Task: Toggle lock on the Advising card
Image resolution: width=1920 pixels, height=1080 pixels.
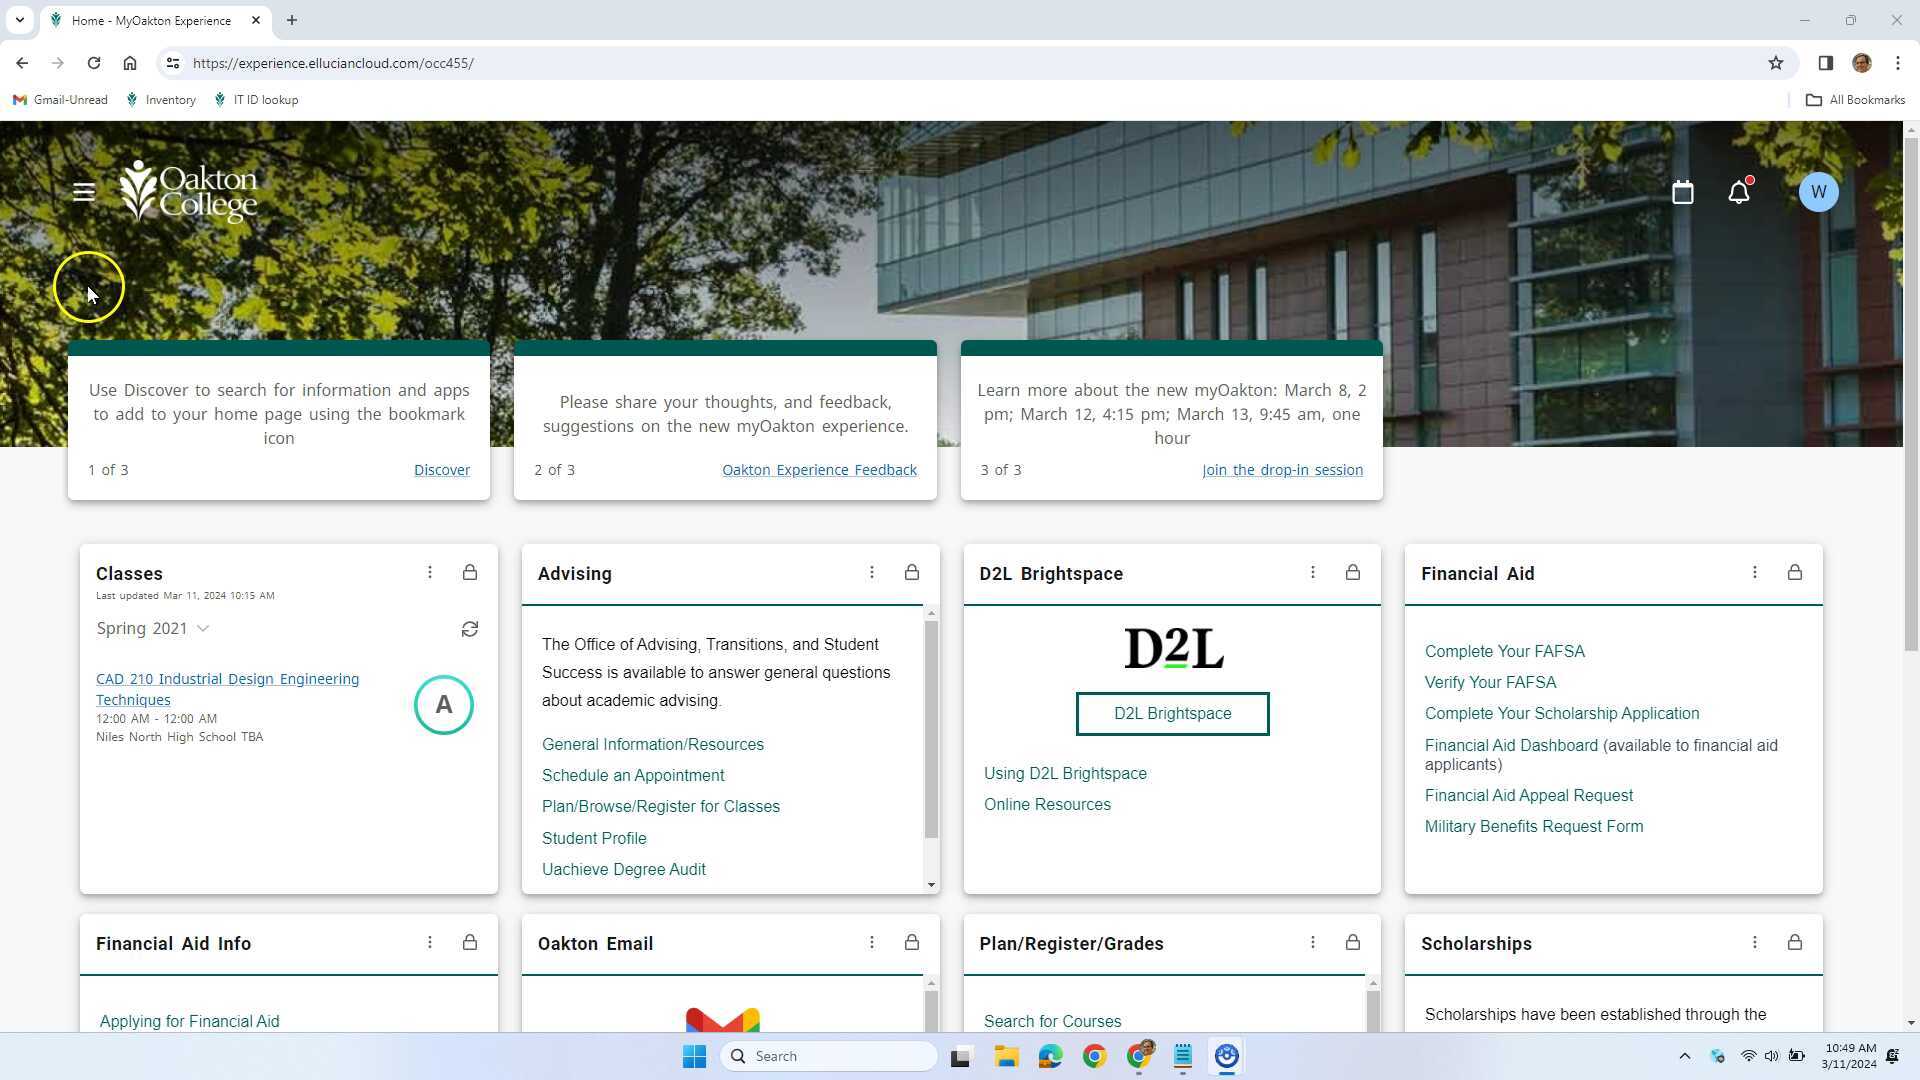Action: coord(911,573)
